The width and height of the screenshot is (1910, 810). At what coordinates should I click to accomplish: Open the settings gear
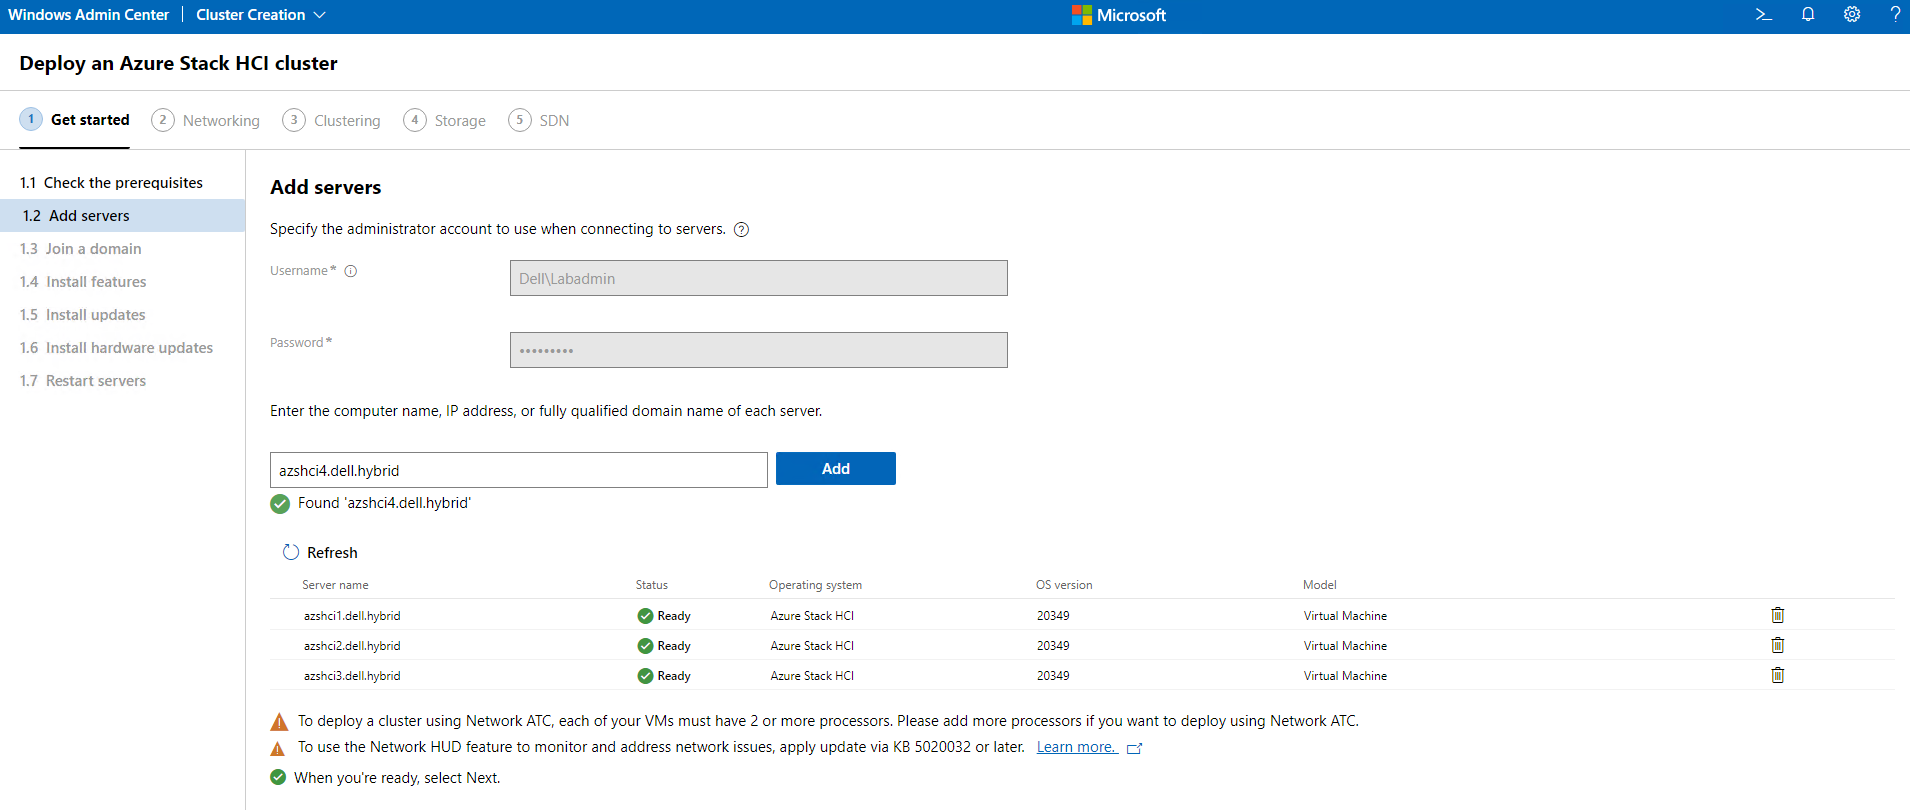click(x=1851, y=15)
